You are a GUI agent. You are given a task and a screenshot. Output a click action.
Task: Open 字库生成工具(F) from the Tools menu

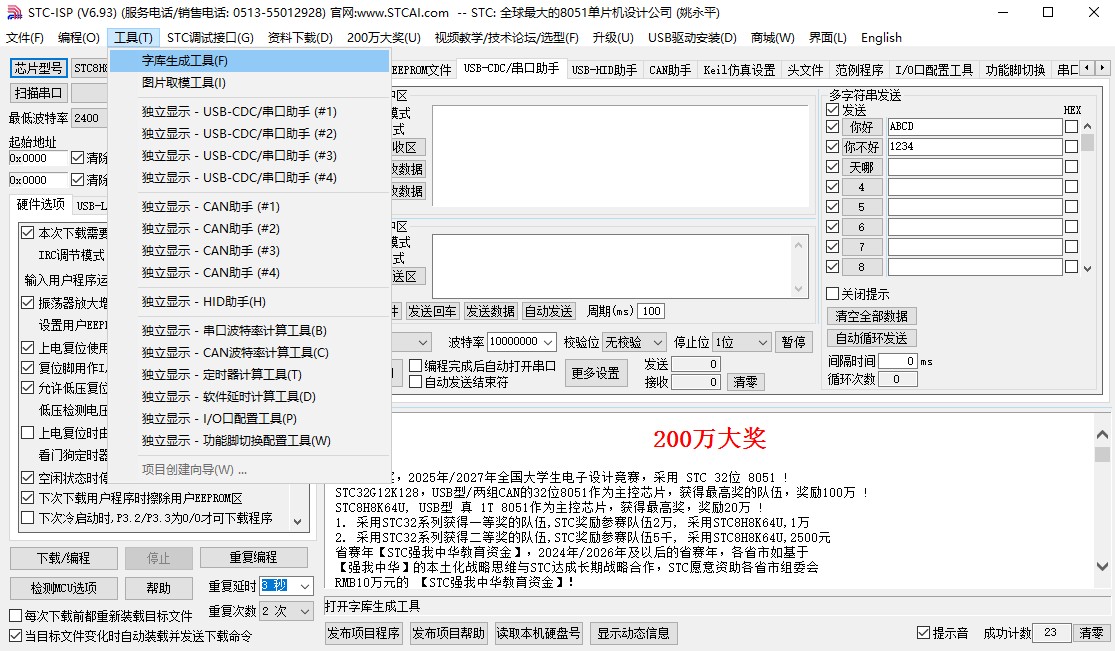pos(250,61)
